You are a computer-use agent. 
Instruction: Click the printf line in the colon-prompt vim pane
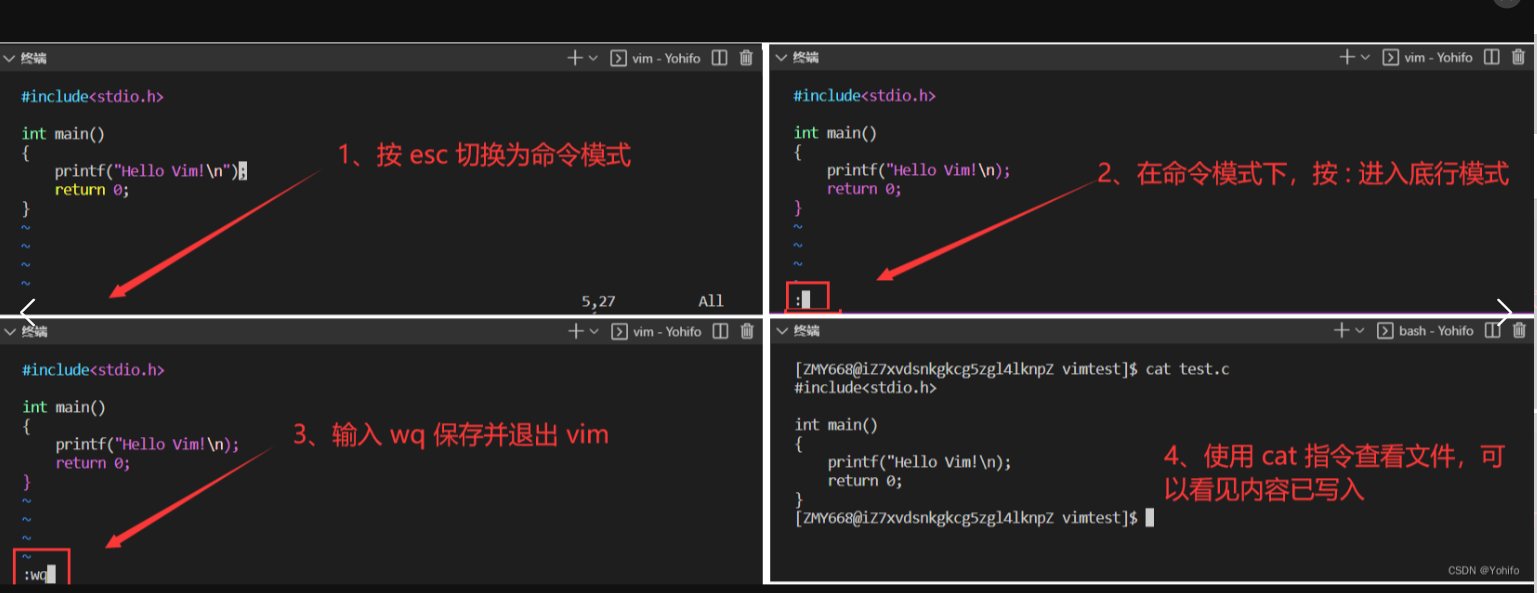pyautogui.click(x=919, y=170)
